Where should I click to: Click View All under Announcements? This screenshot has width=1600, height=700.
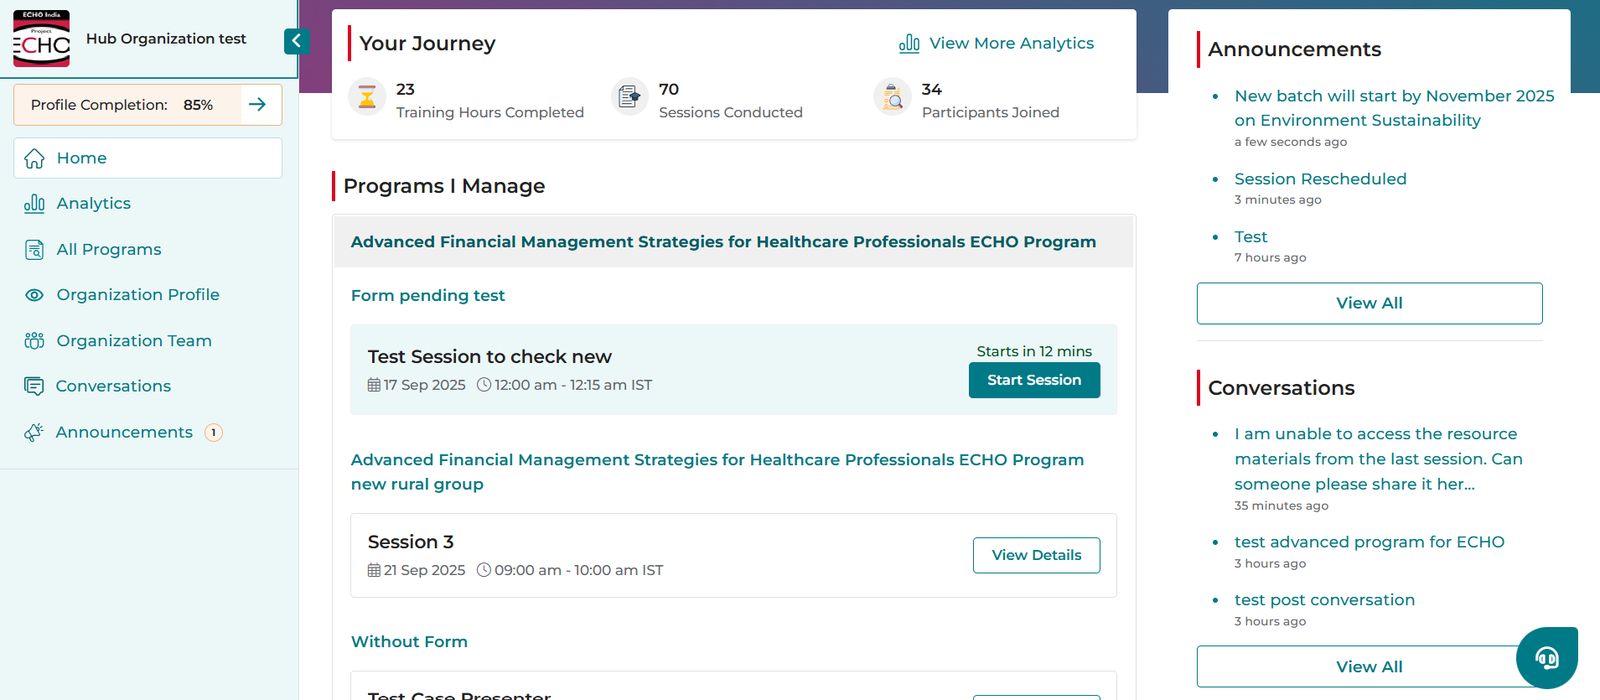[x=1369, y=303]
